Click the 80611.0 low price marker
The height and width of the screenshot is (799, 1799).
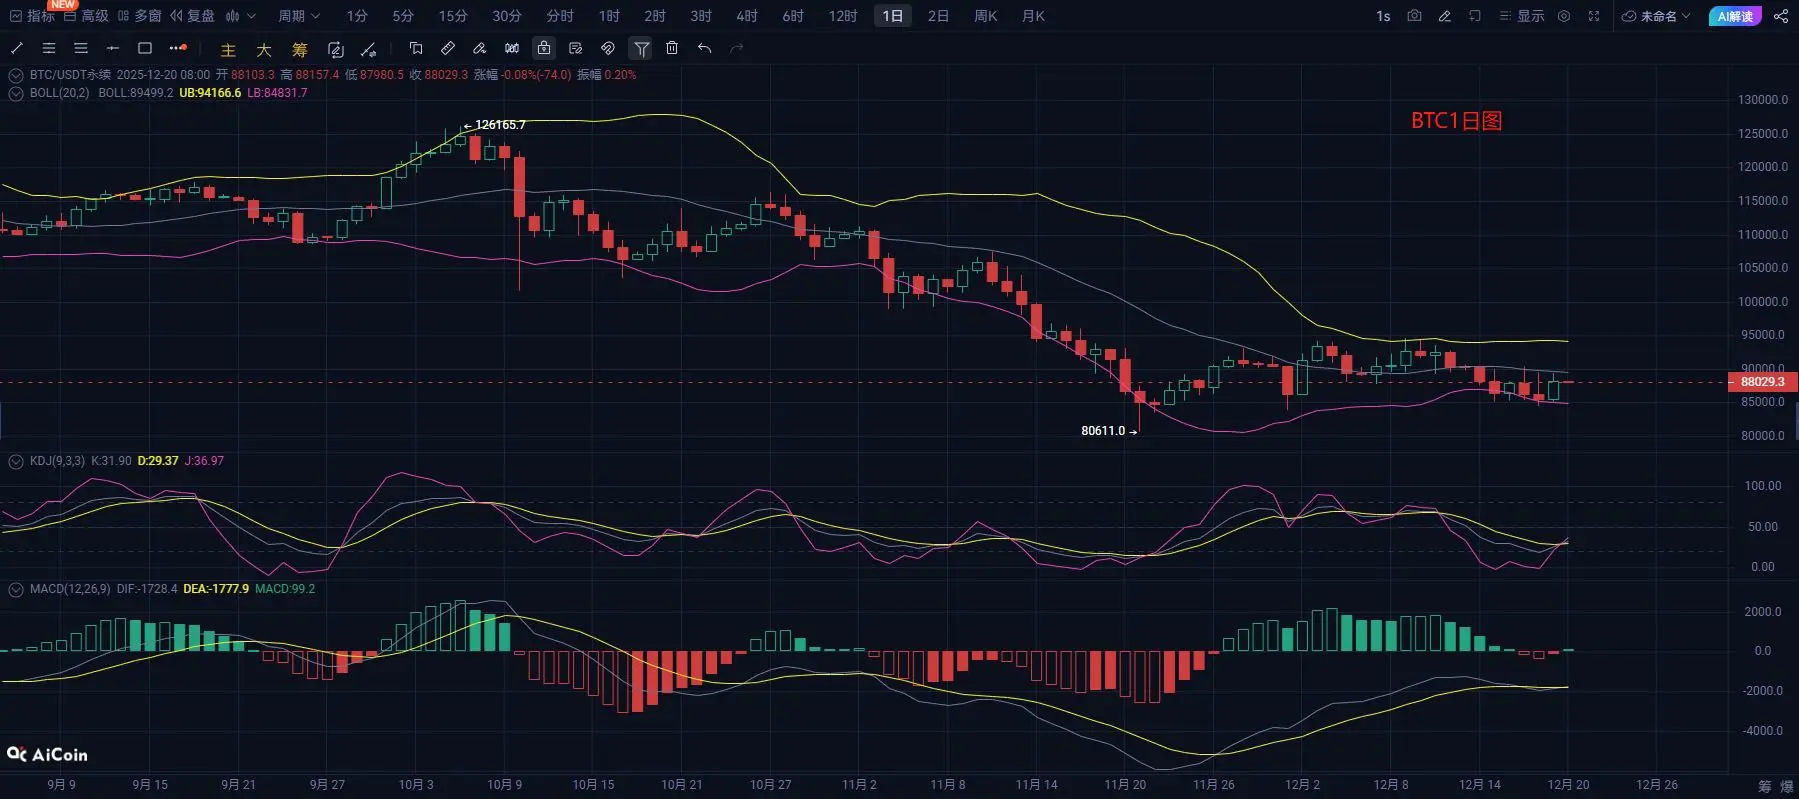pyautogui.click(x=1103, y=431)
